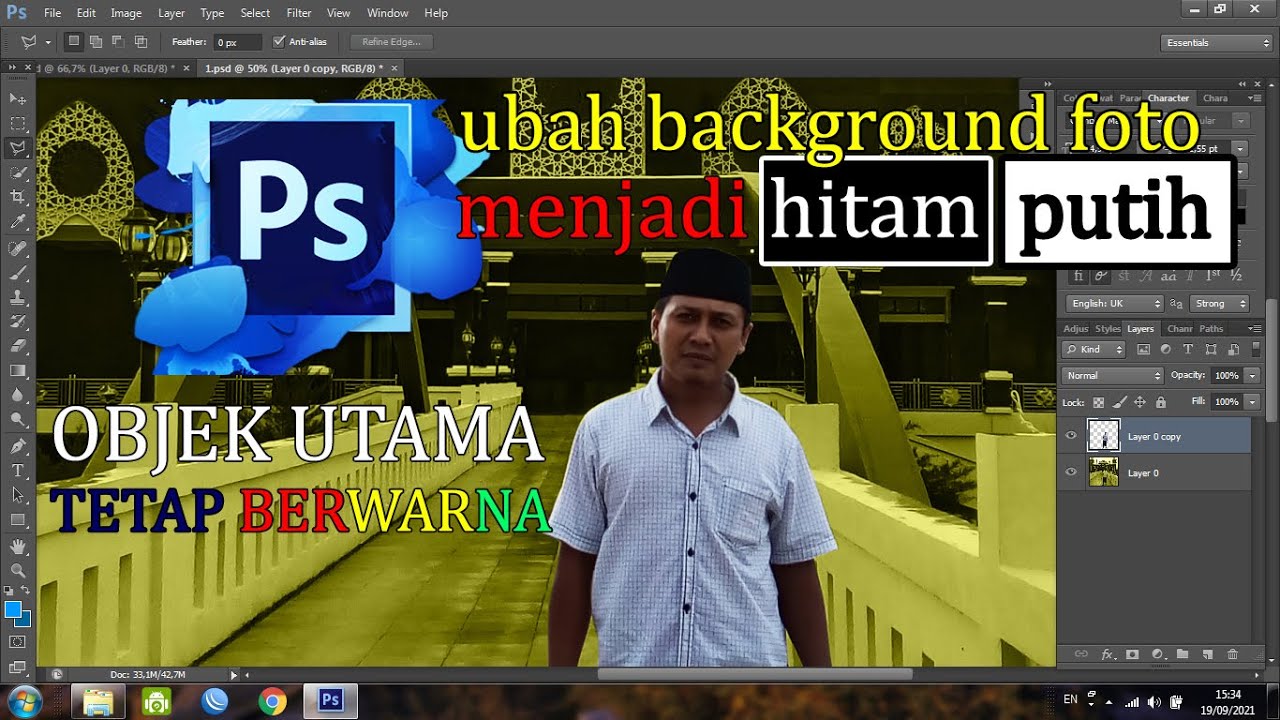Select the Dodge tool
The image size is (1280, 720).
18,420
